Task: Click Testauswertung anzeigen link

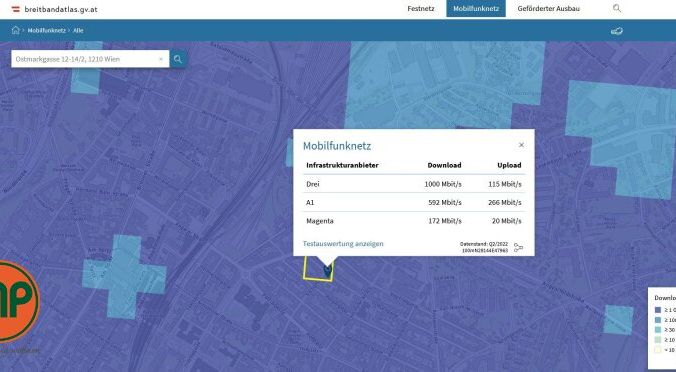Action: [343, 244]
